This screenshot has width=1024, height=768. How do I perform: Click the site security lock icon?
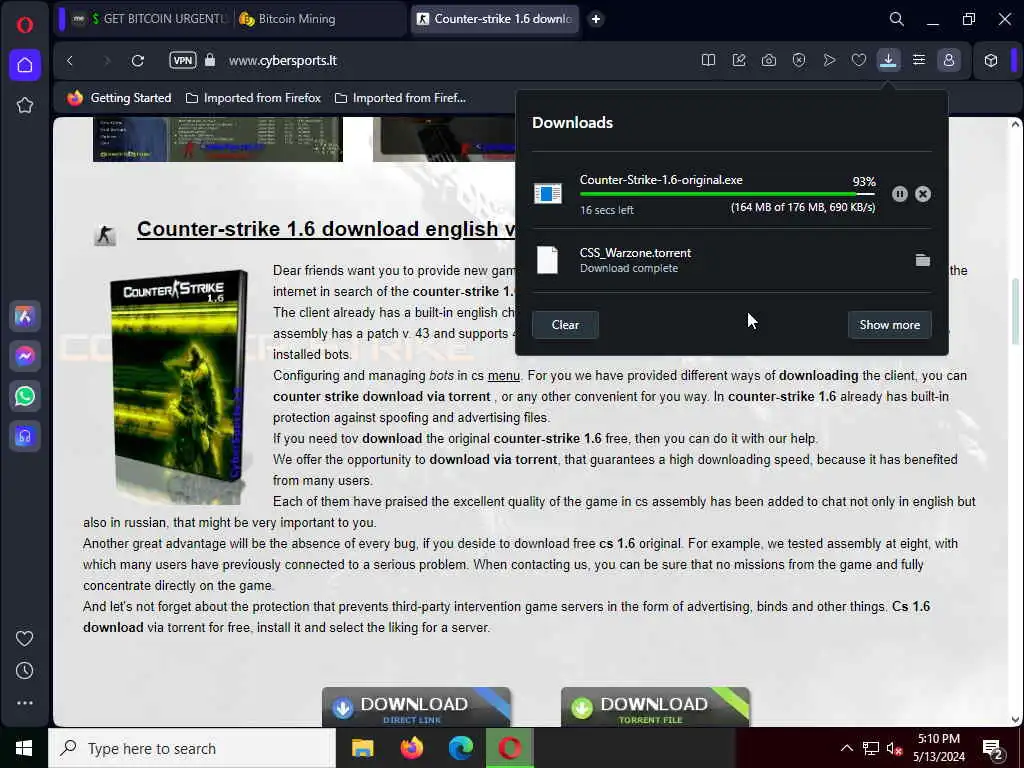[210, 61]
